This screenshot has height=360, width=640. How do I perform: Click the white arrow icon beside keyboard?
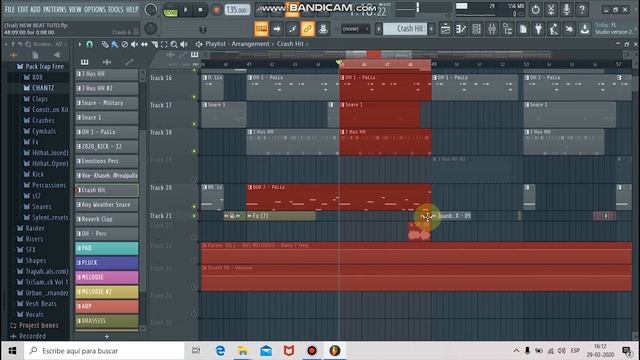(277, 29)
